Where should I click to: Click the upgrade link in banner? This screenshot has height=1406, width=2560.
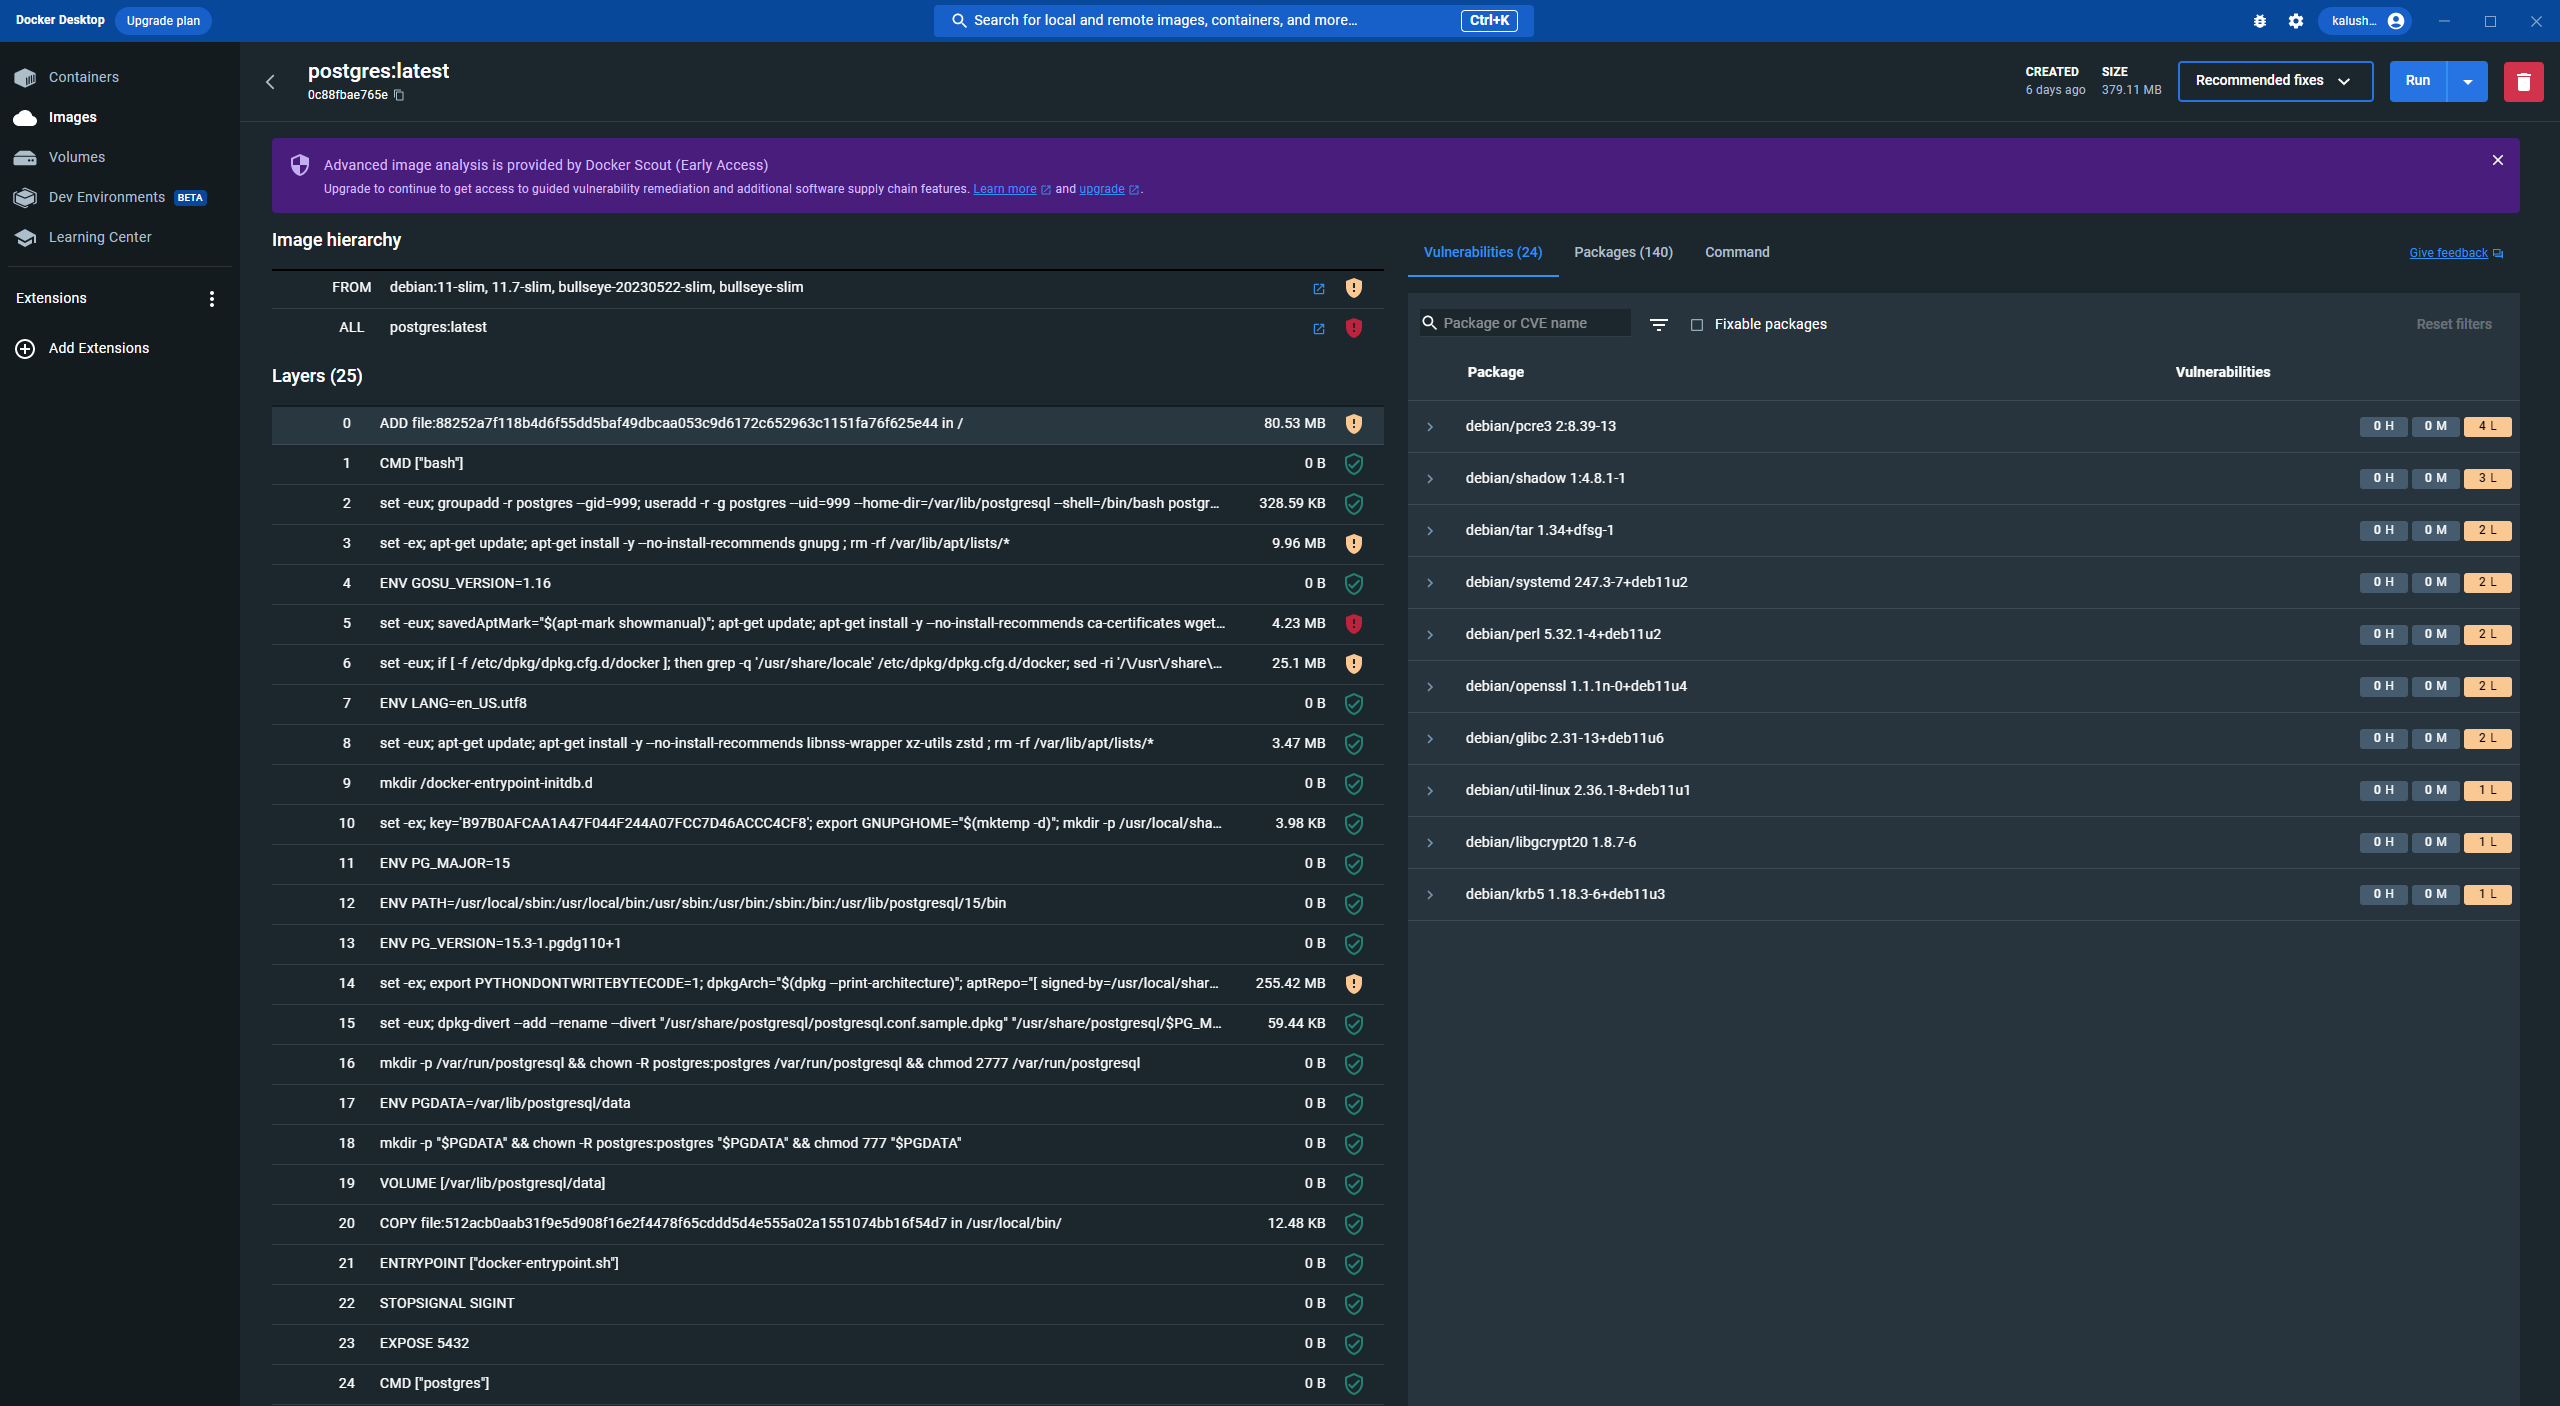click(1102, 189)
